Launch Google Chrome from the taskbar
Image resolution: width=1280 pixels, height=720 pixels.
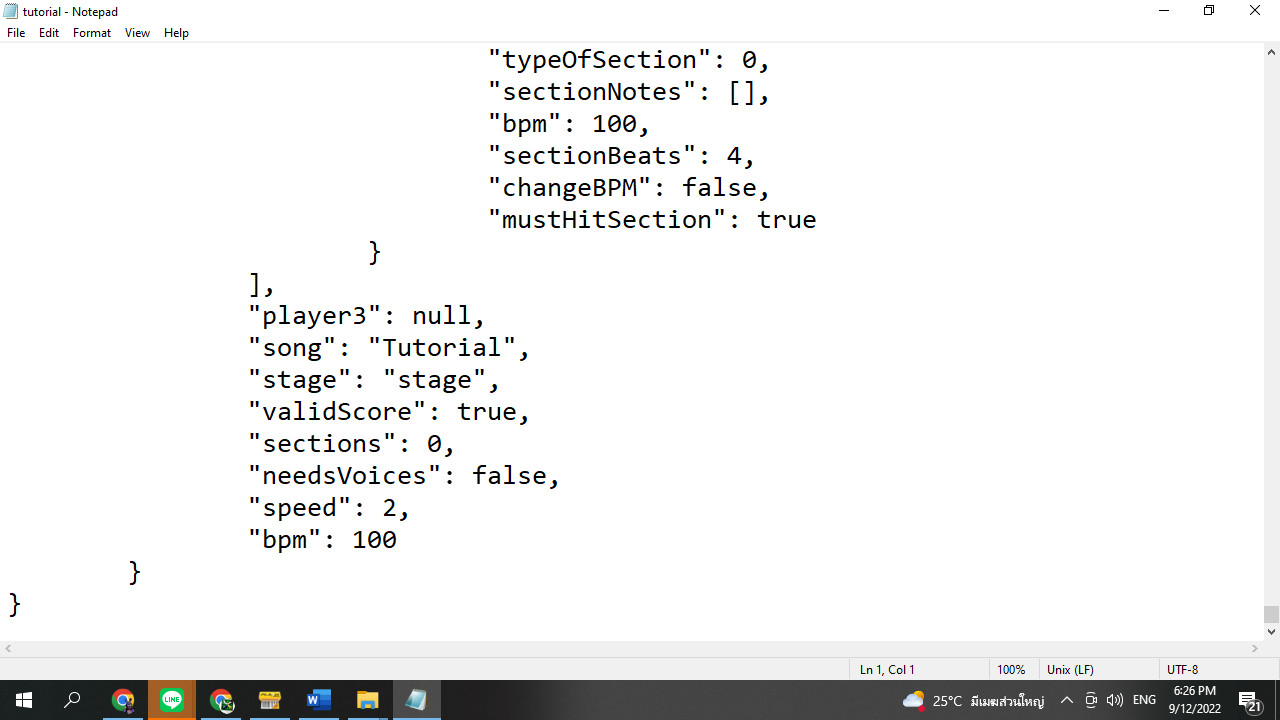click(124, 699)
